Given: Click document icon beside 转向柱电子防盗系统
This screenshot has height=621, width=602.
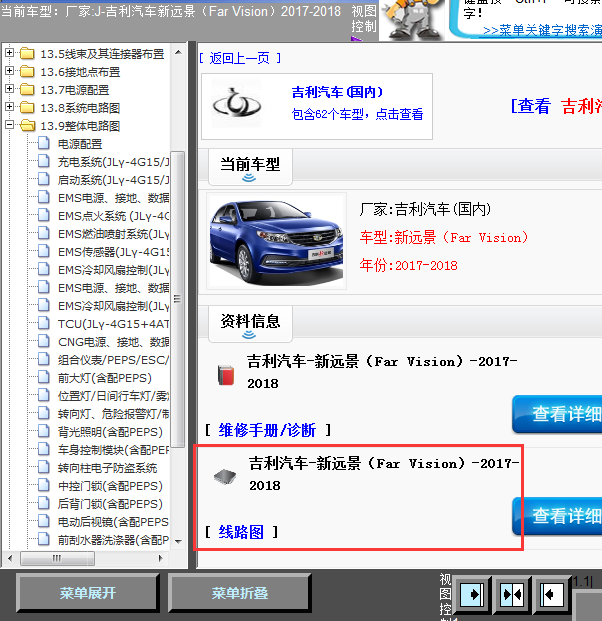Looking at the screenshot, I should 44,467.
